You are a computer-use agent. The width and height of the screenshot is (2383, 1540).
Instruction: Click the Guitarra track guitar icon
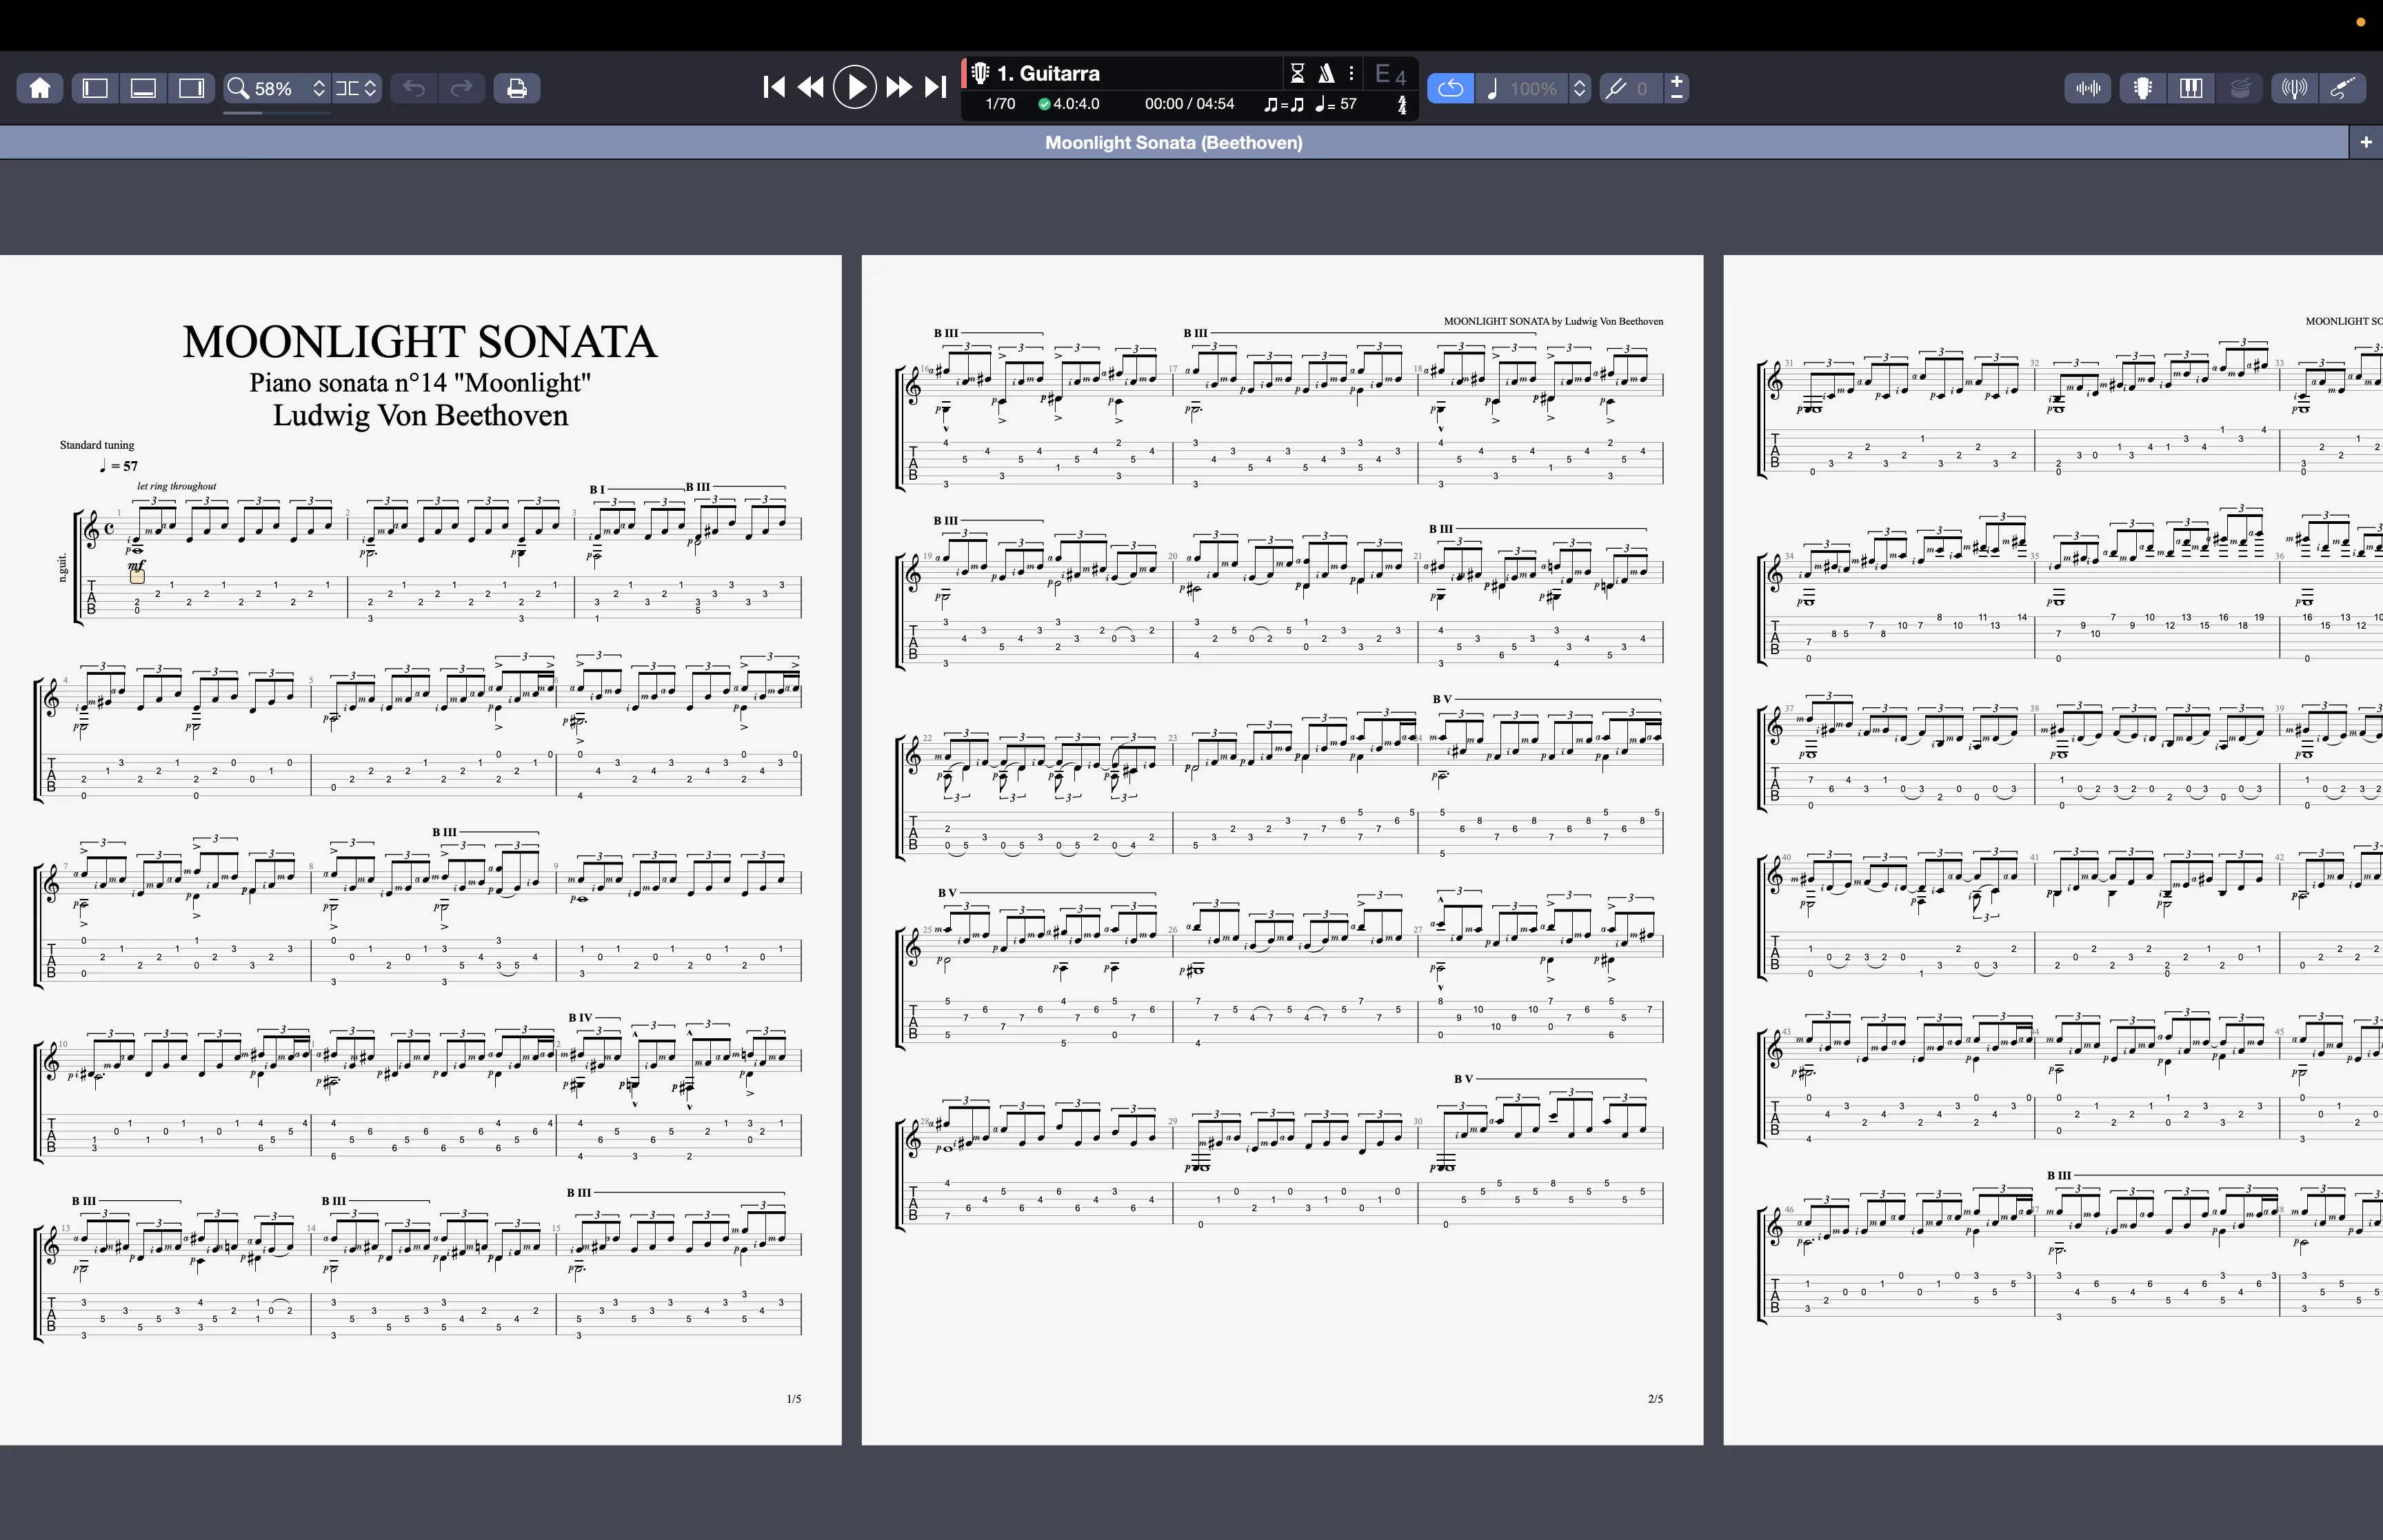pyautogui.click(x=980, y=73)
